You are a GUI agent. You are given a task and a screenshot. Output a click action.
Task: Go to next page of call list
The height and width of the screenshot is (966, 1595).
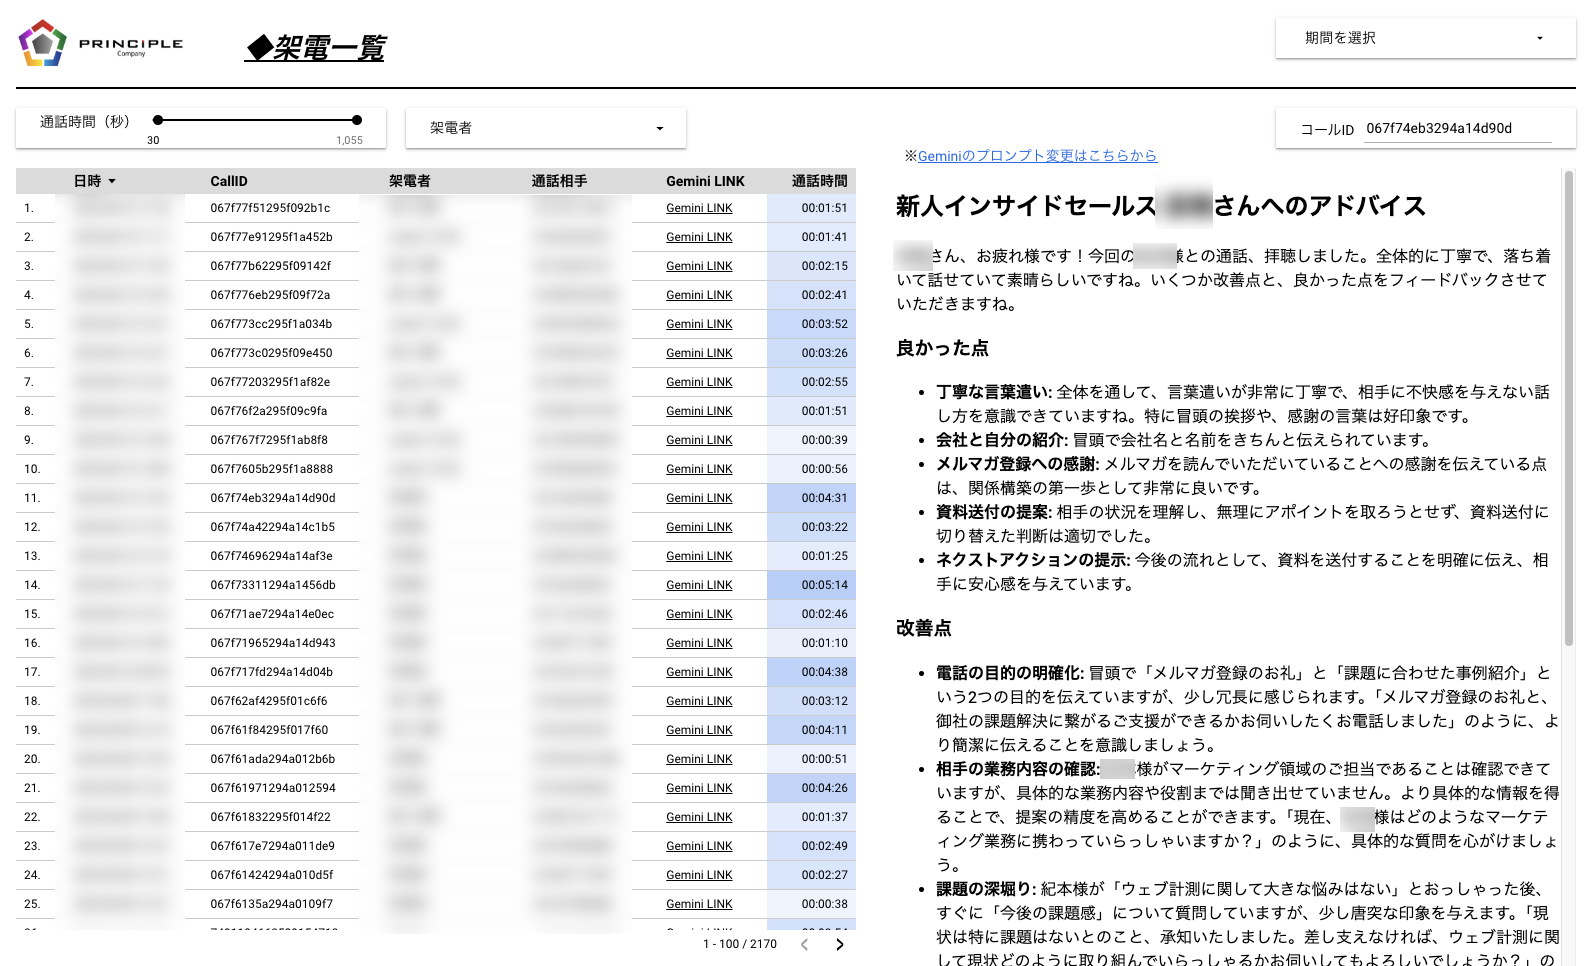coord(839,944)
